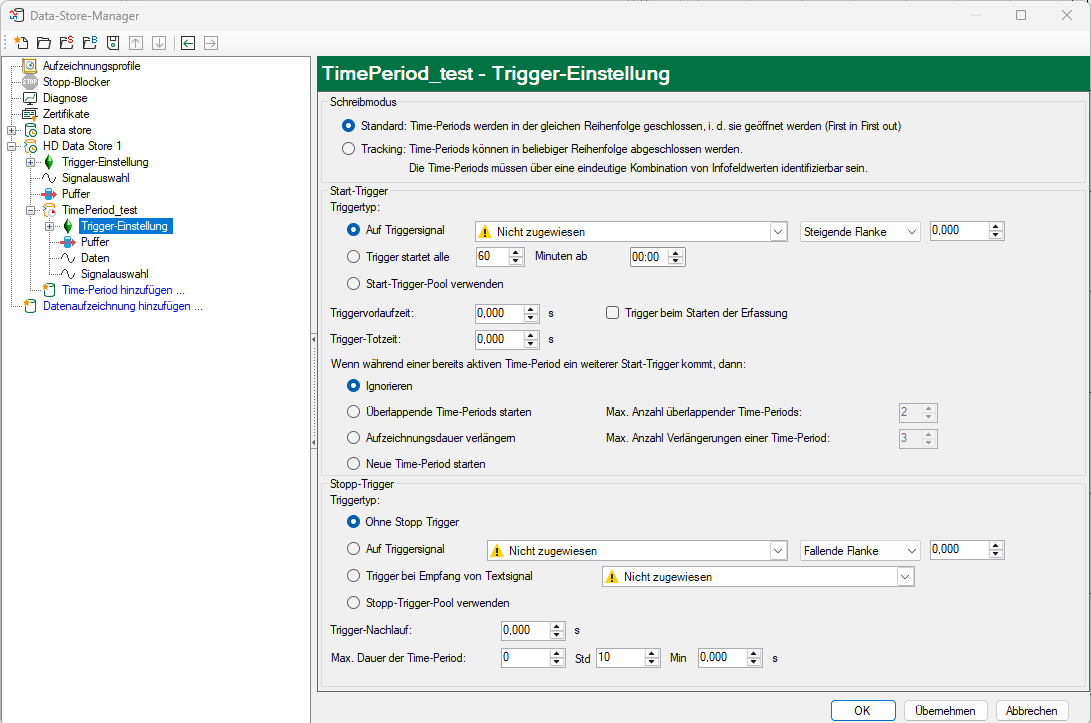Viewport: 1091px width, 723px height.
Task: Collapse the TimePeriod_test tree node
Action: tap(31, 210)
